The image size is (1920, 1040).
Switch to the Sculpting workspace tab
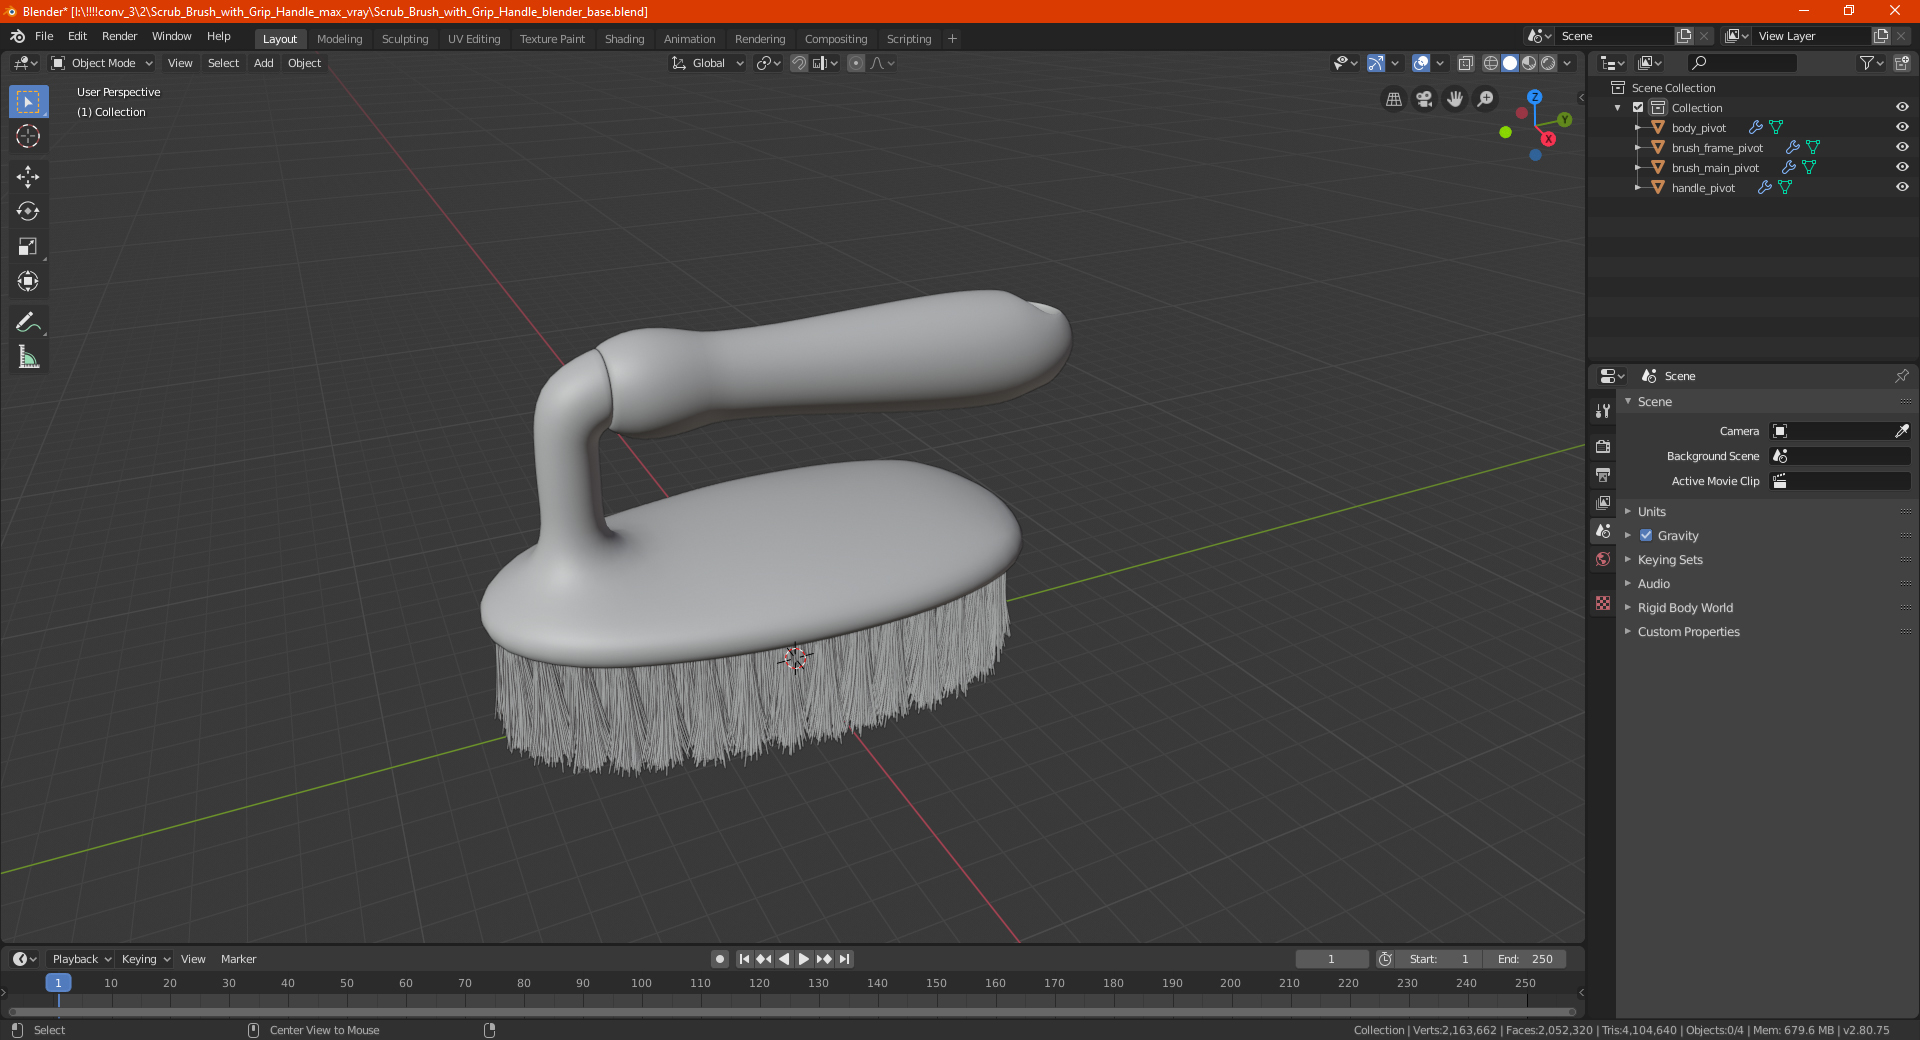[x=405, y=39]
